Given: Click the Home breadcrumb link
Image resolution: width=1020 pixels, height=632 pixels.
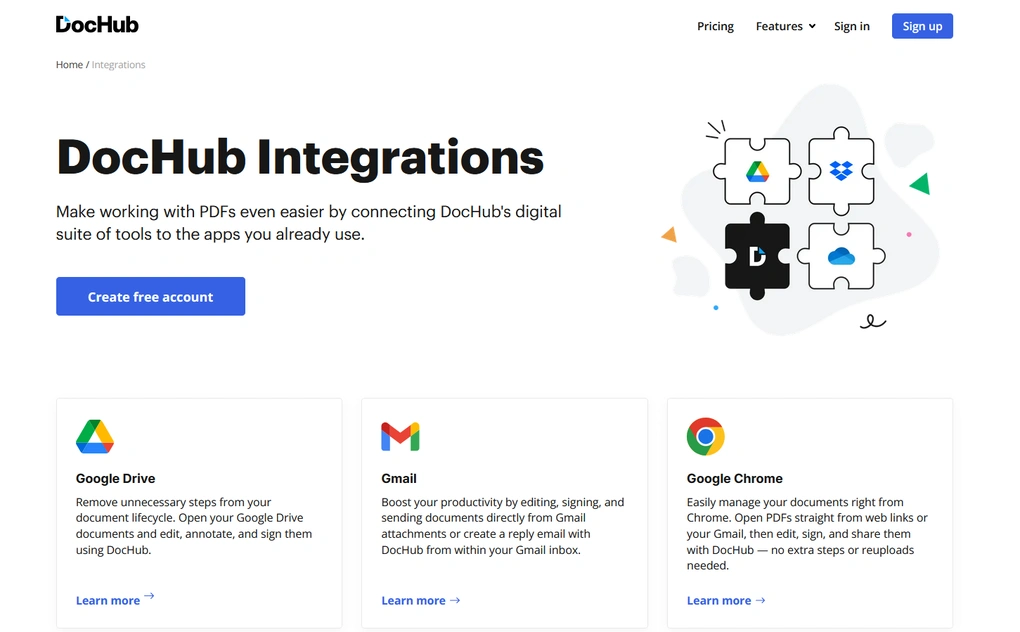Looking at the screenshot, I should (x=68, y=64).
